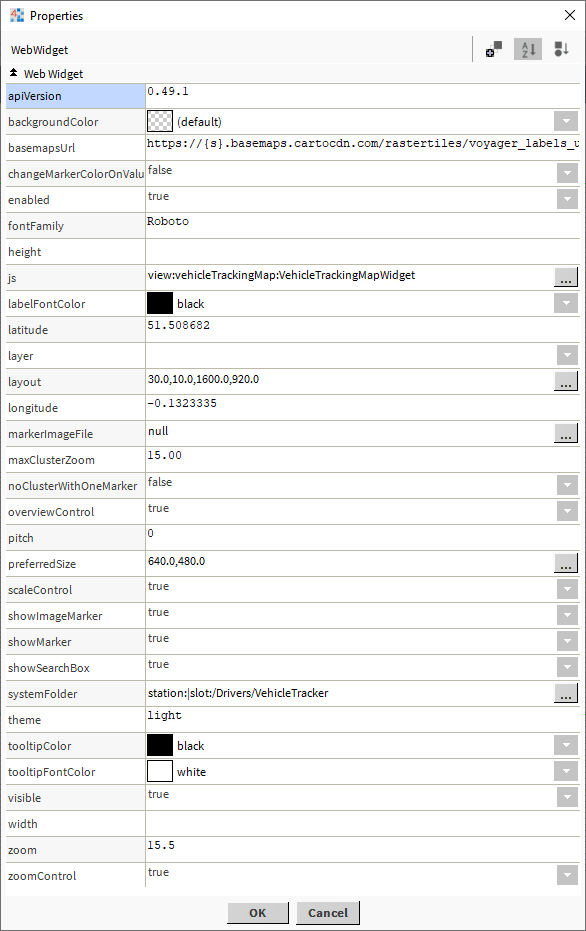Viewport: 586px width, 931px height.
Task: Open the preferredSize editor ellipsis
Action: coord(566,563)
